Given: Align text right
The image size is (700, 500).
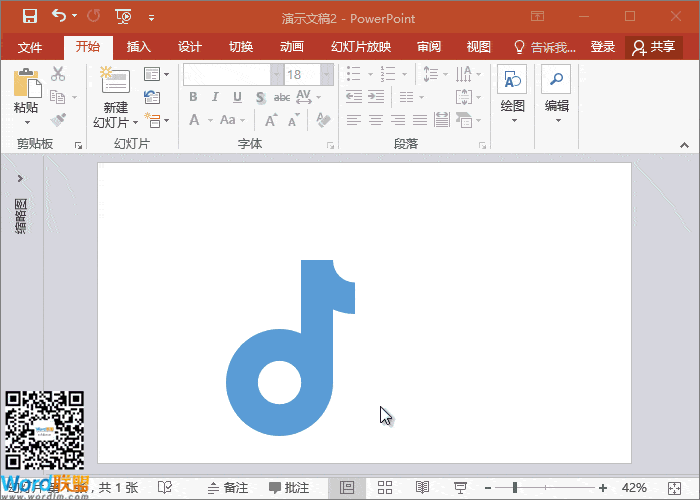Looking at the screenshot, I should [x=398, y=120].
